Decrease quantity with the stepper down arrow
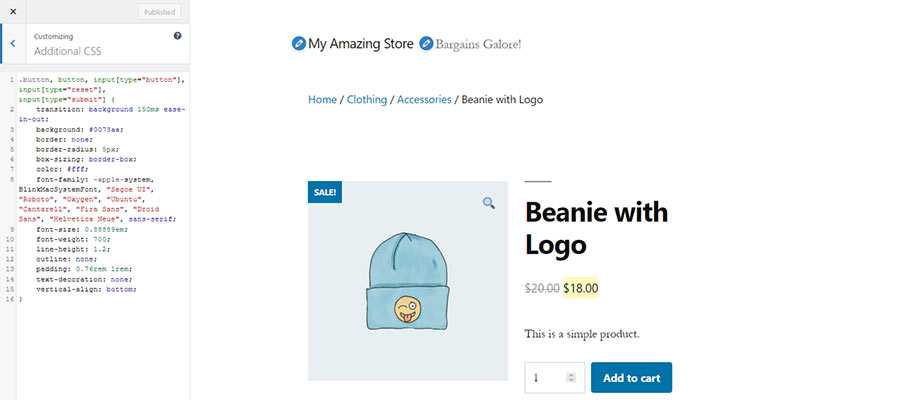This screenshot has width=900, height=400. pos(571,382)
